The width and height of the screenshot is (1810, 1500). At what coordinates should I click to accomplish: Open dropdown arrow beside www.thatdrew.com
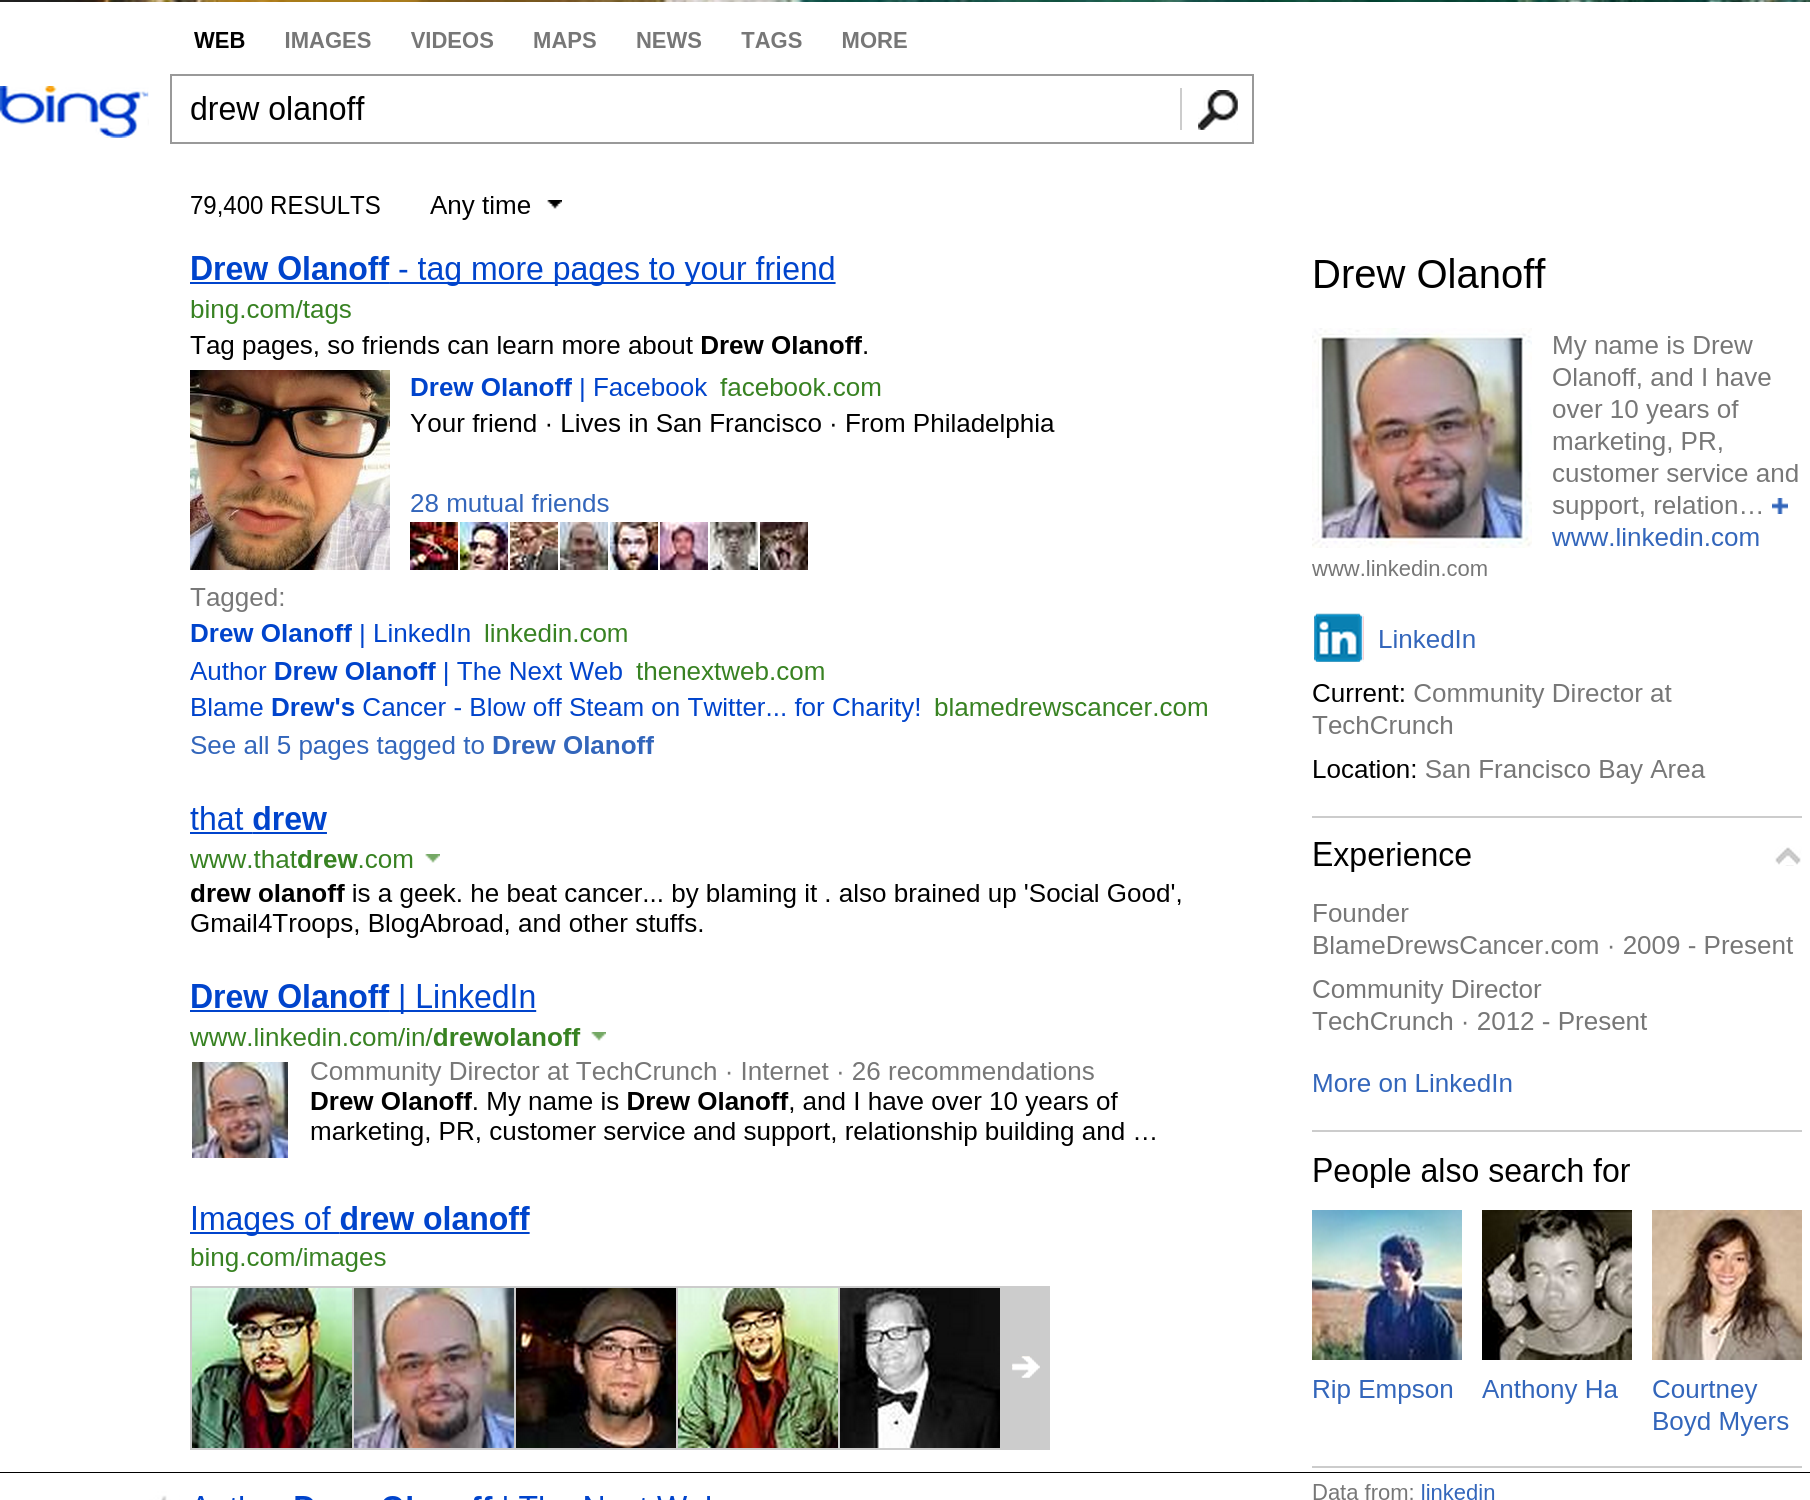click(x=433, y=858)
